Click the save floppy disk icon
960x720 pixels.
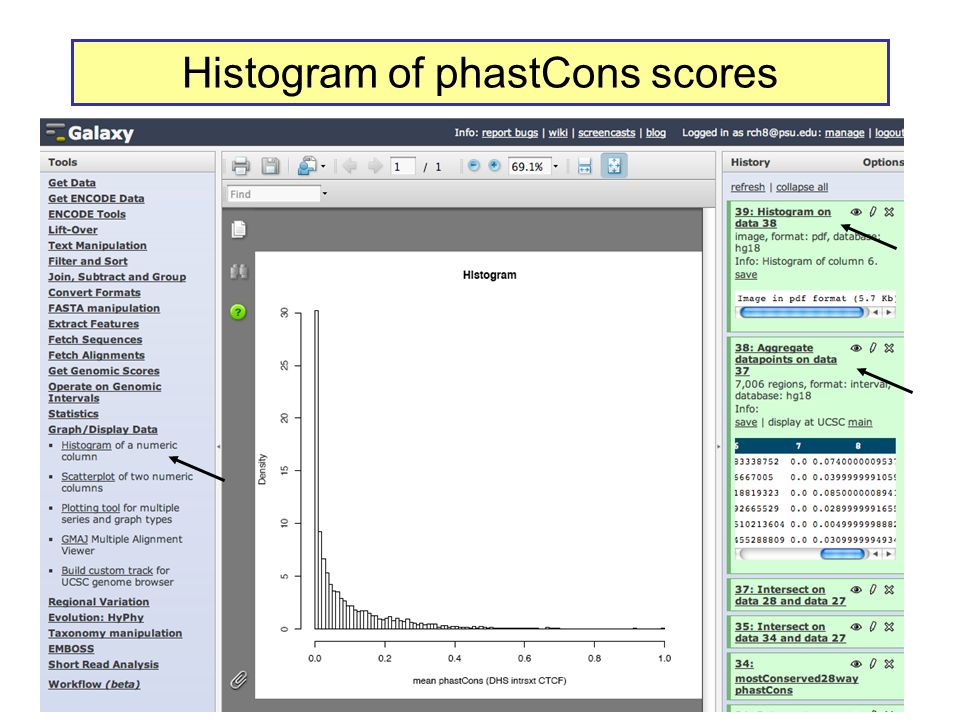(270, 166)
